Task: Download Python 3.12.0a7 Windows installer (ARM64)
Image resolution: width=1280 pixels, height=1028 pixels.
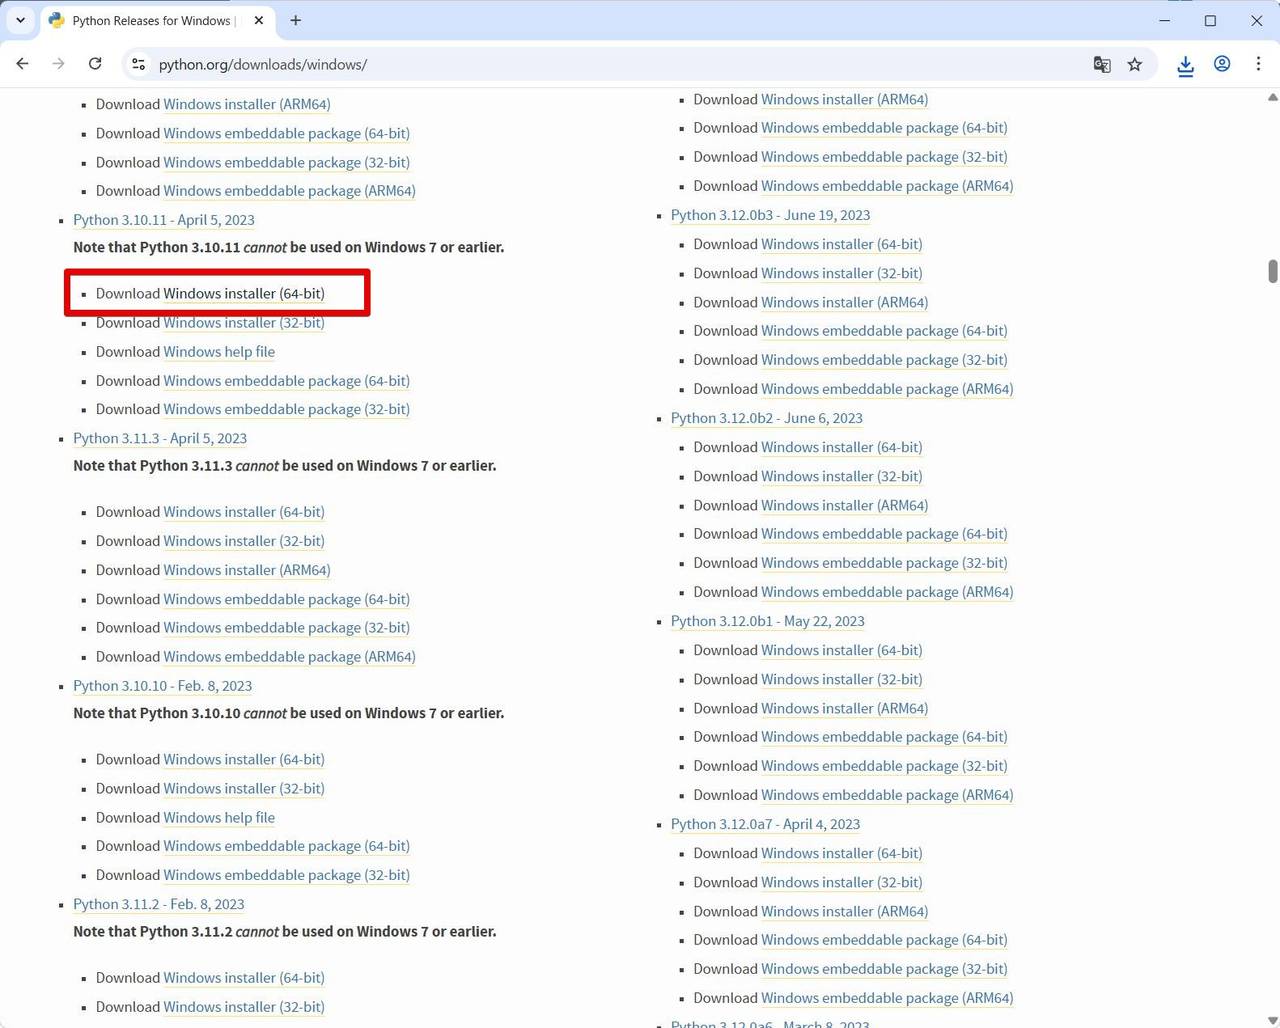Action: [x=845, y=911]
